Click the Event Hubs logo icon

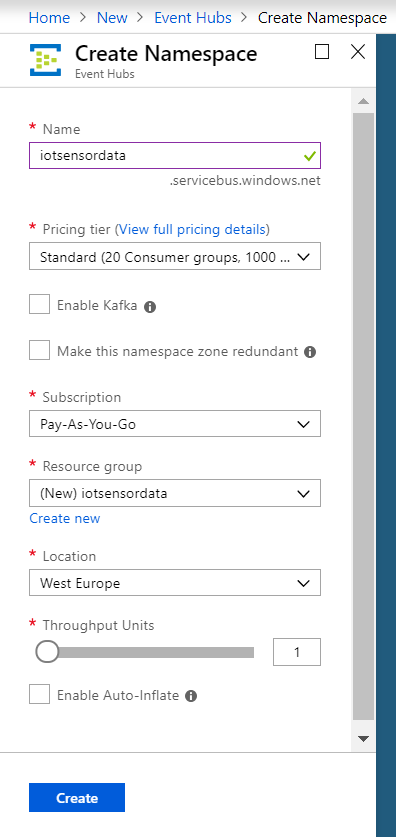[x=45, y=60]
